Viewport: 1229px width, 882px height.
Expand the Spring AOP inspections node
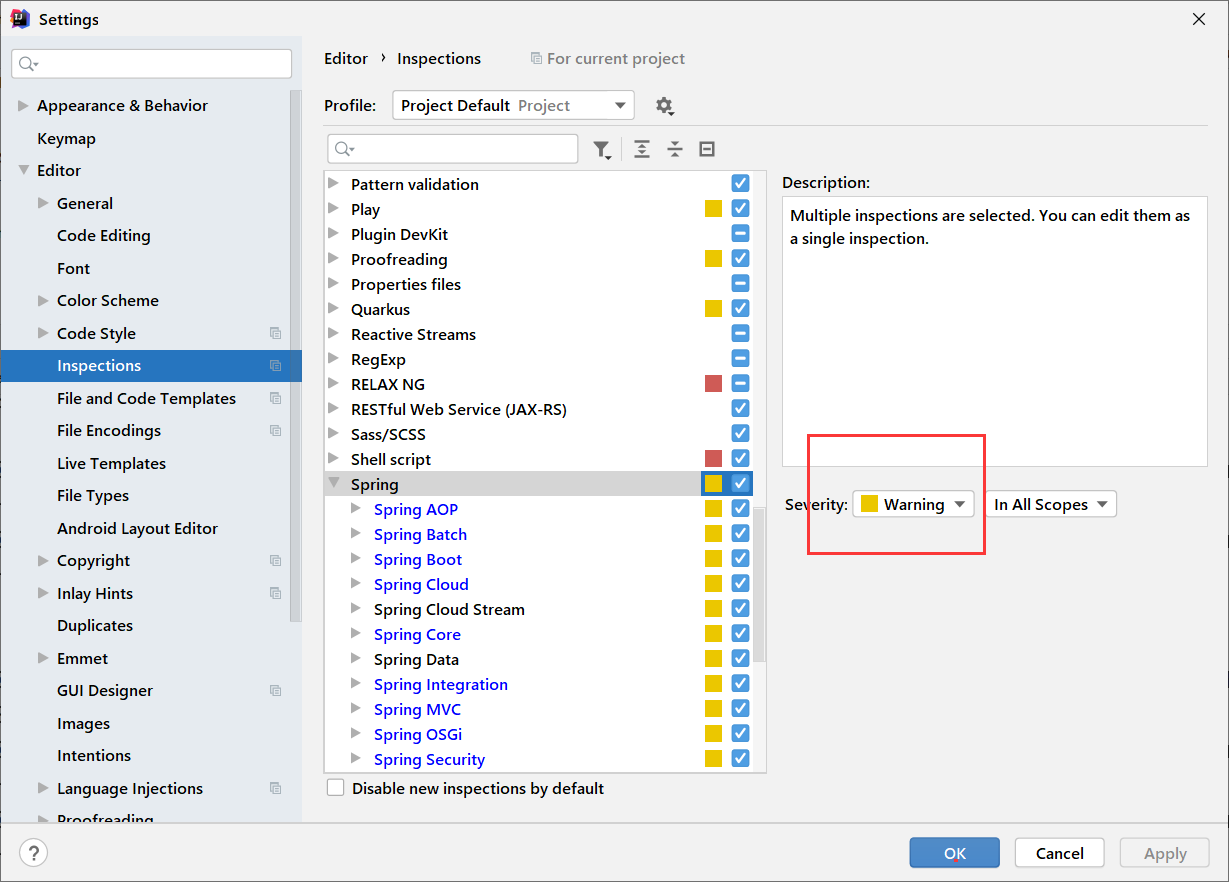click(x=356, y=509)
